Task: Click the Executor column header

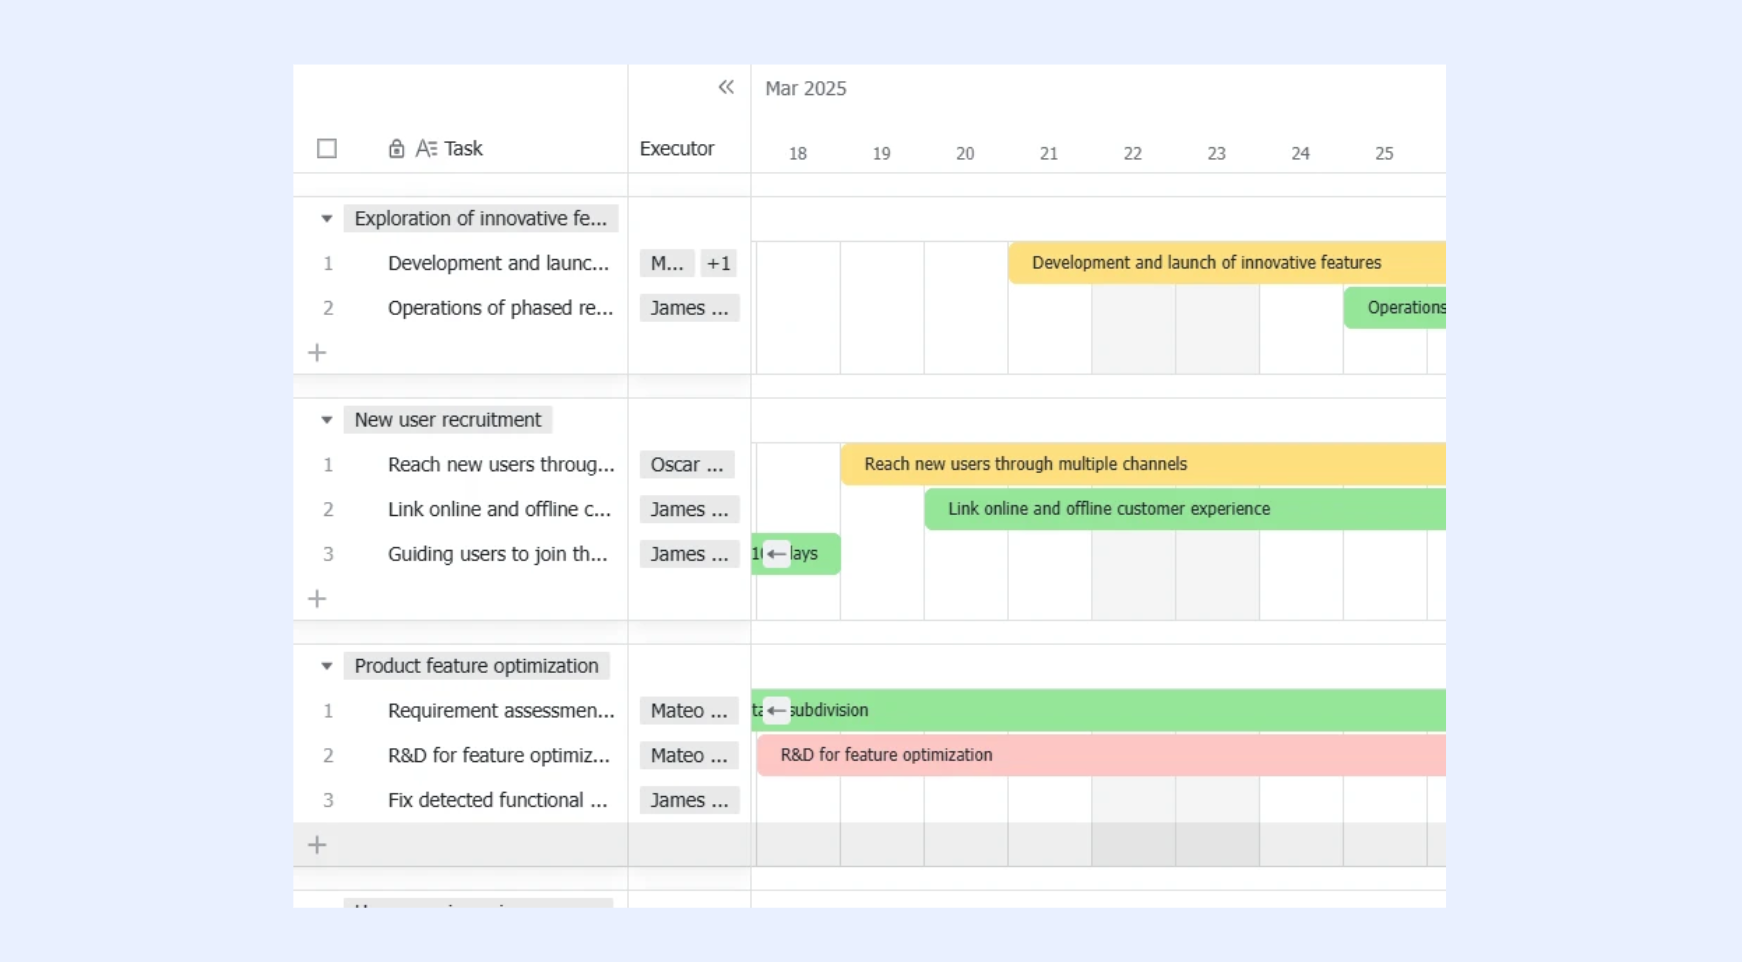Action: pyautogui.click(x=677, y=148)
